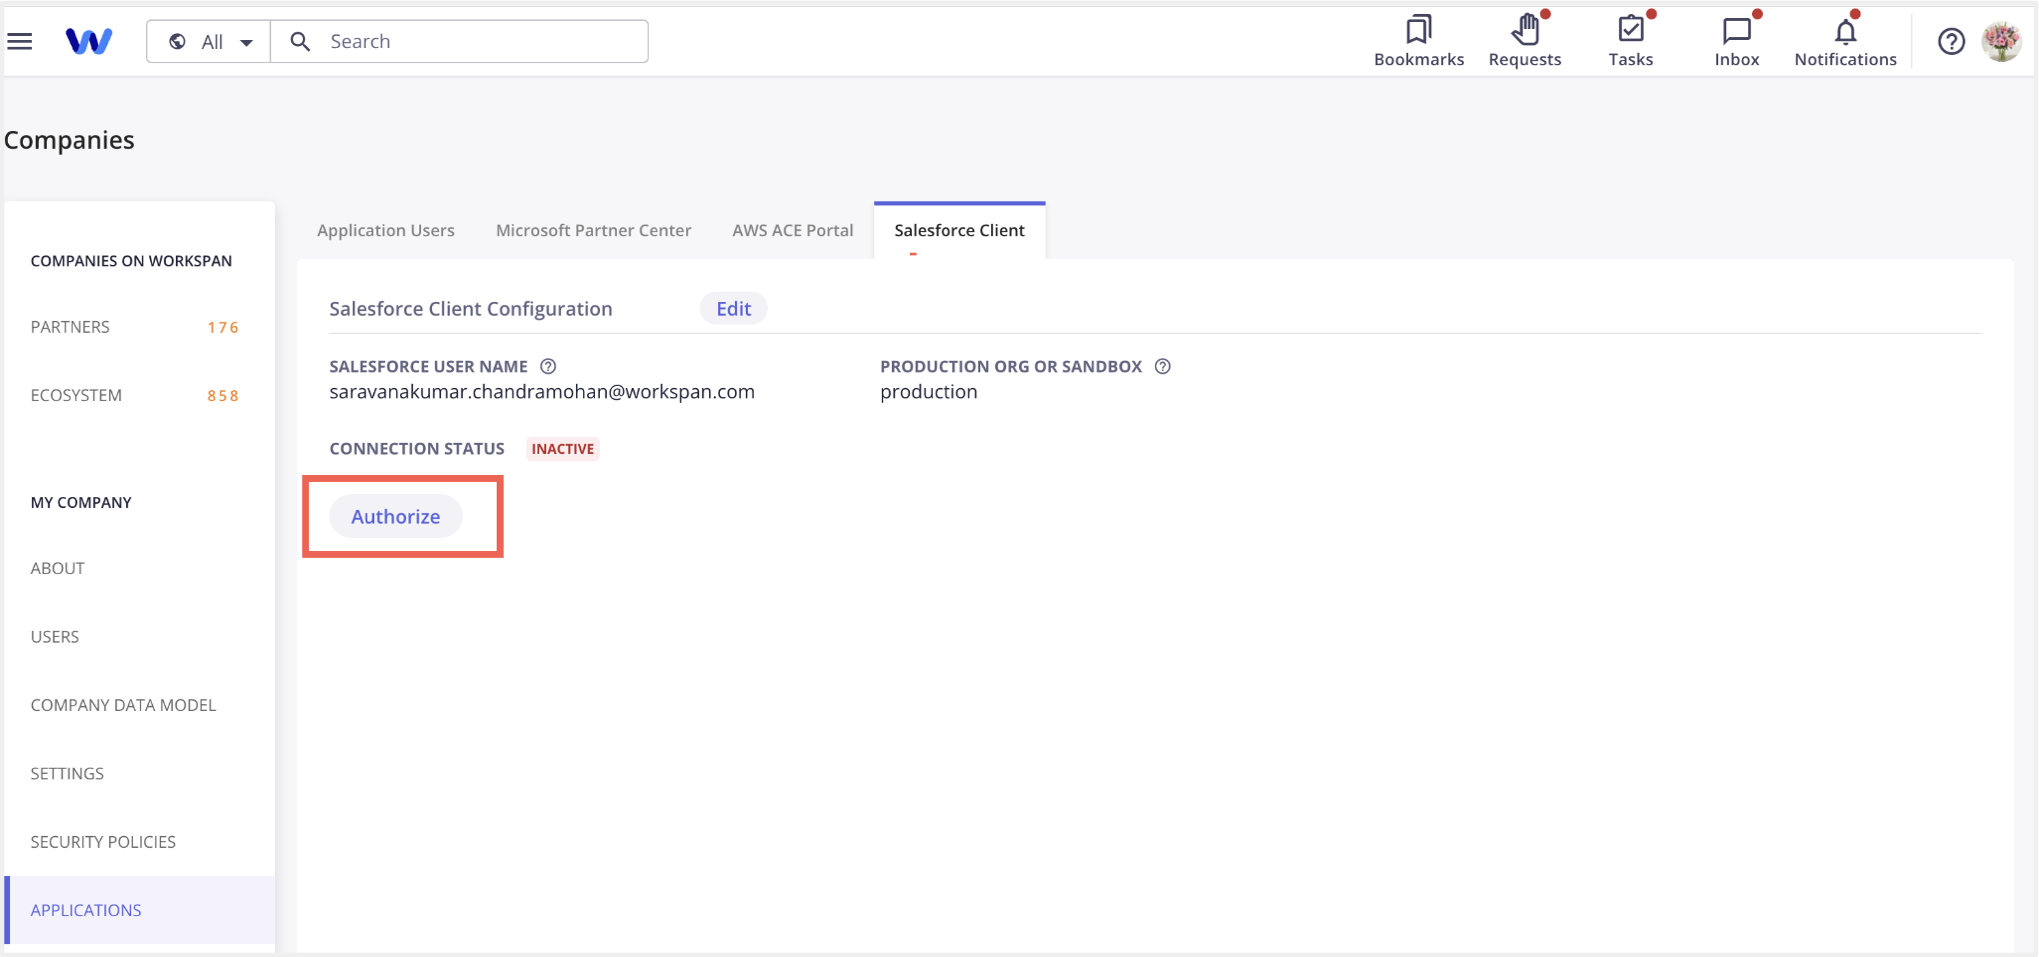Viewport: 2039px width, 957px height.
Task: Open the hamburger main menu
Action: (x=20, y=41)
